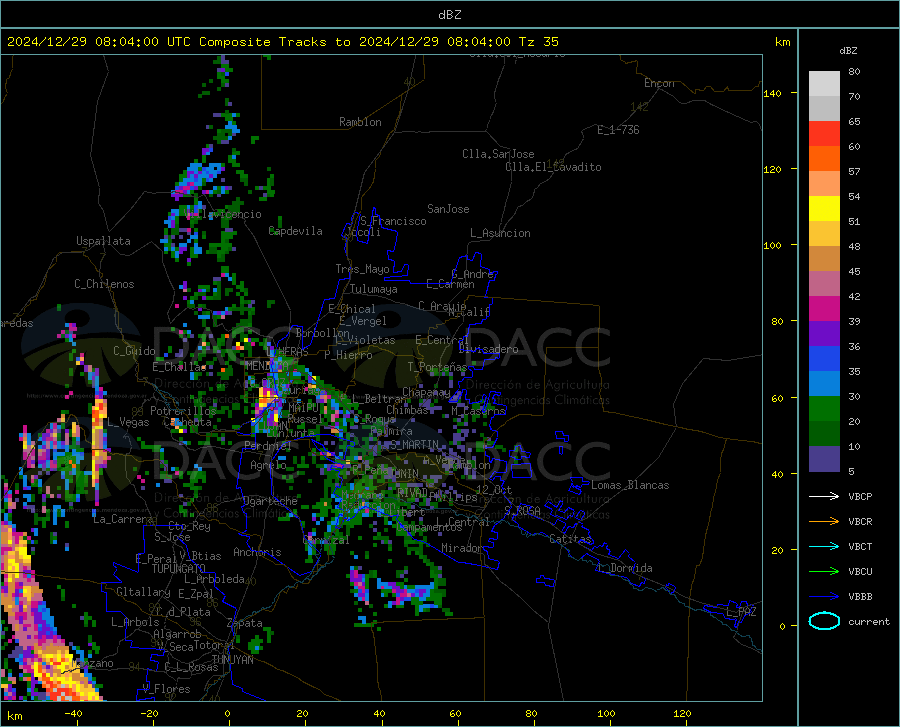Pick the bright green 20-30 dBZ swatch
The width and height of the screenshot is (900, 727).
[824, 409]
